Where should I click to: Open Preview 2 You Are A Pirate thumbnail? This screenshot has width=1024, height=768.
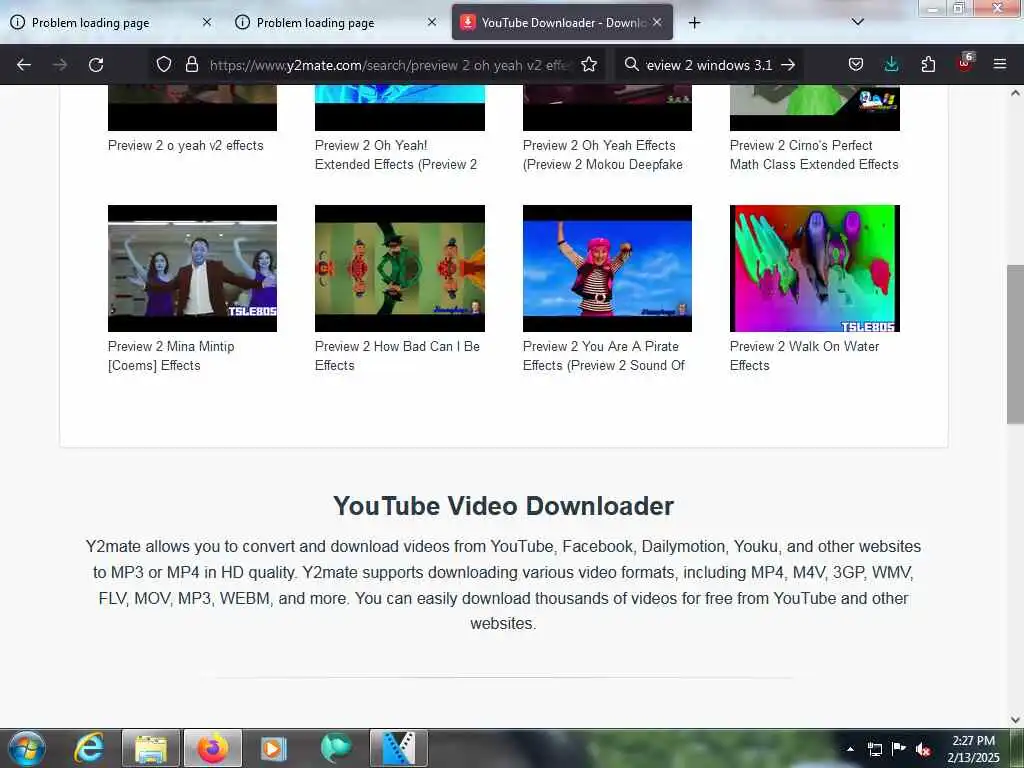pos(607,268)
